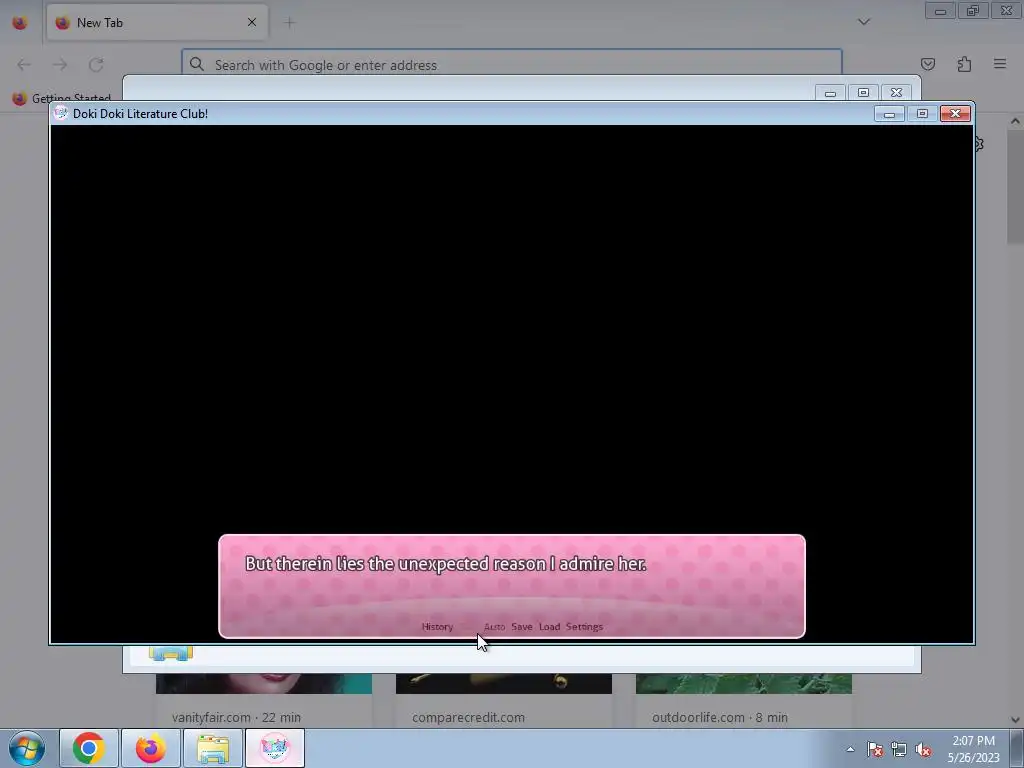Toggle Auto-forward mode in the game

(494, 626)
